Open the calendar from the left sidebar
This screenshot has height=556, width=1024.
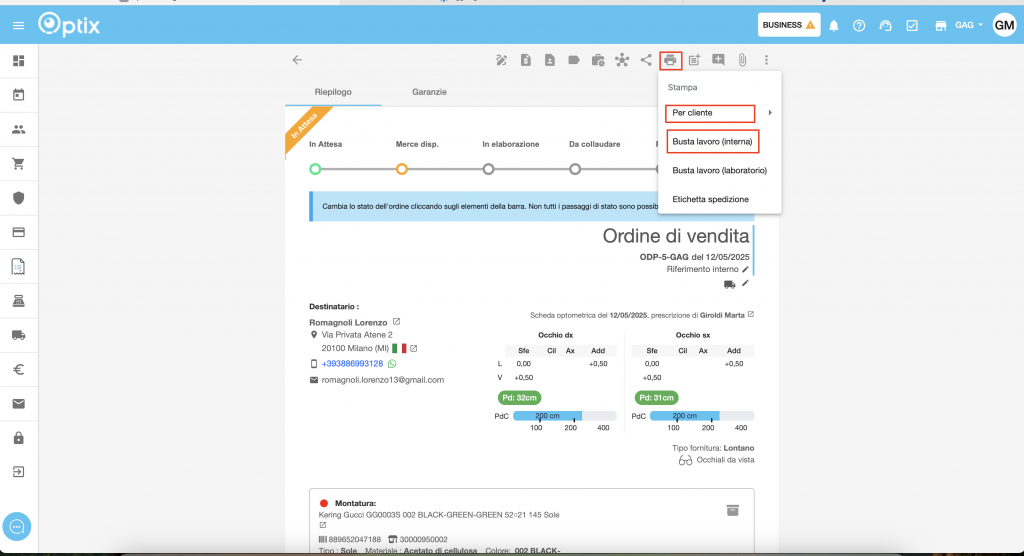[18, 95]
